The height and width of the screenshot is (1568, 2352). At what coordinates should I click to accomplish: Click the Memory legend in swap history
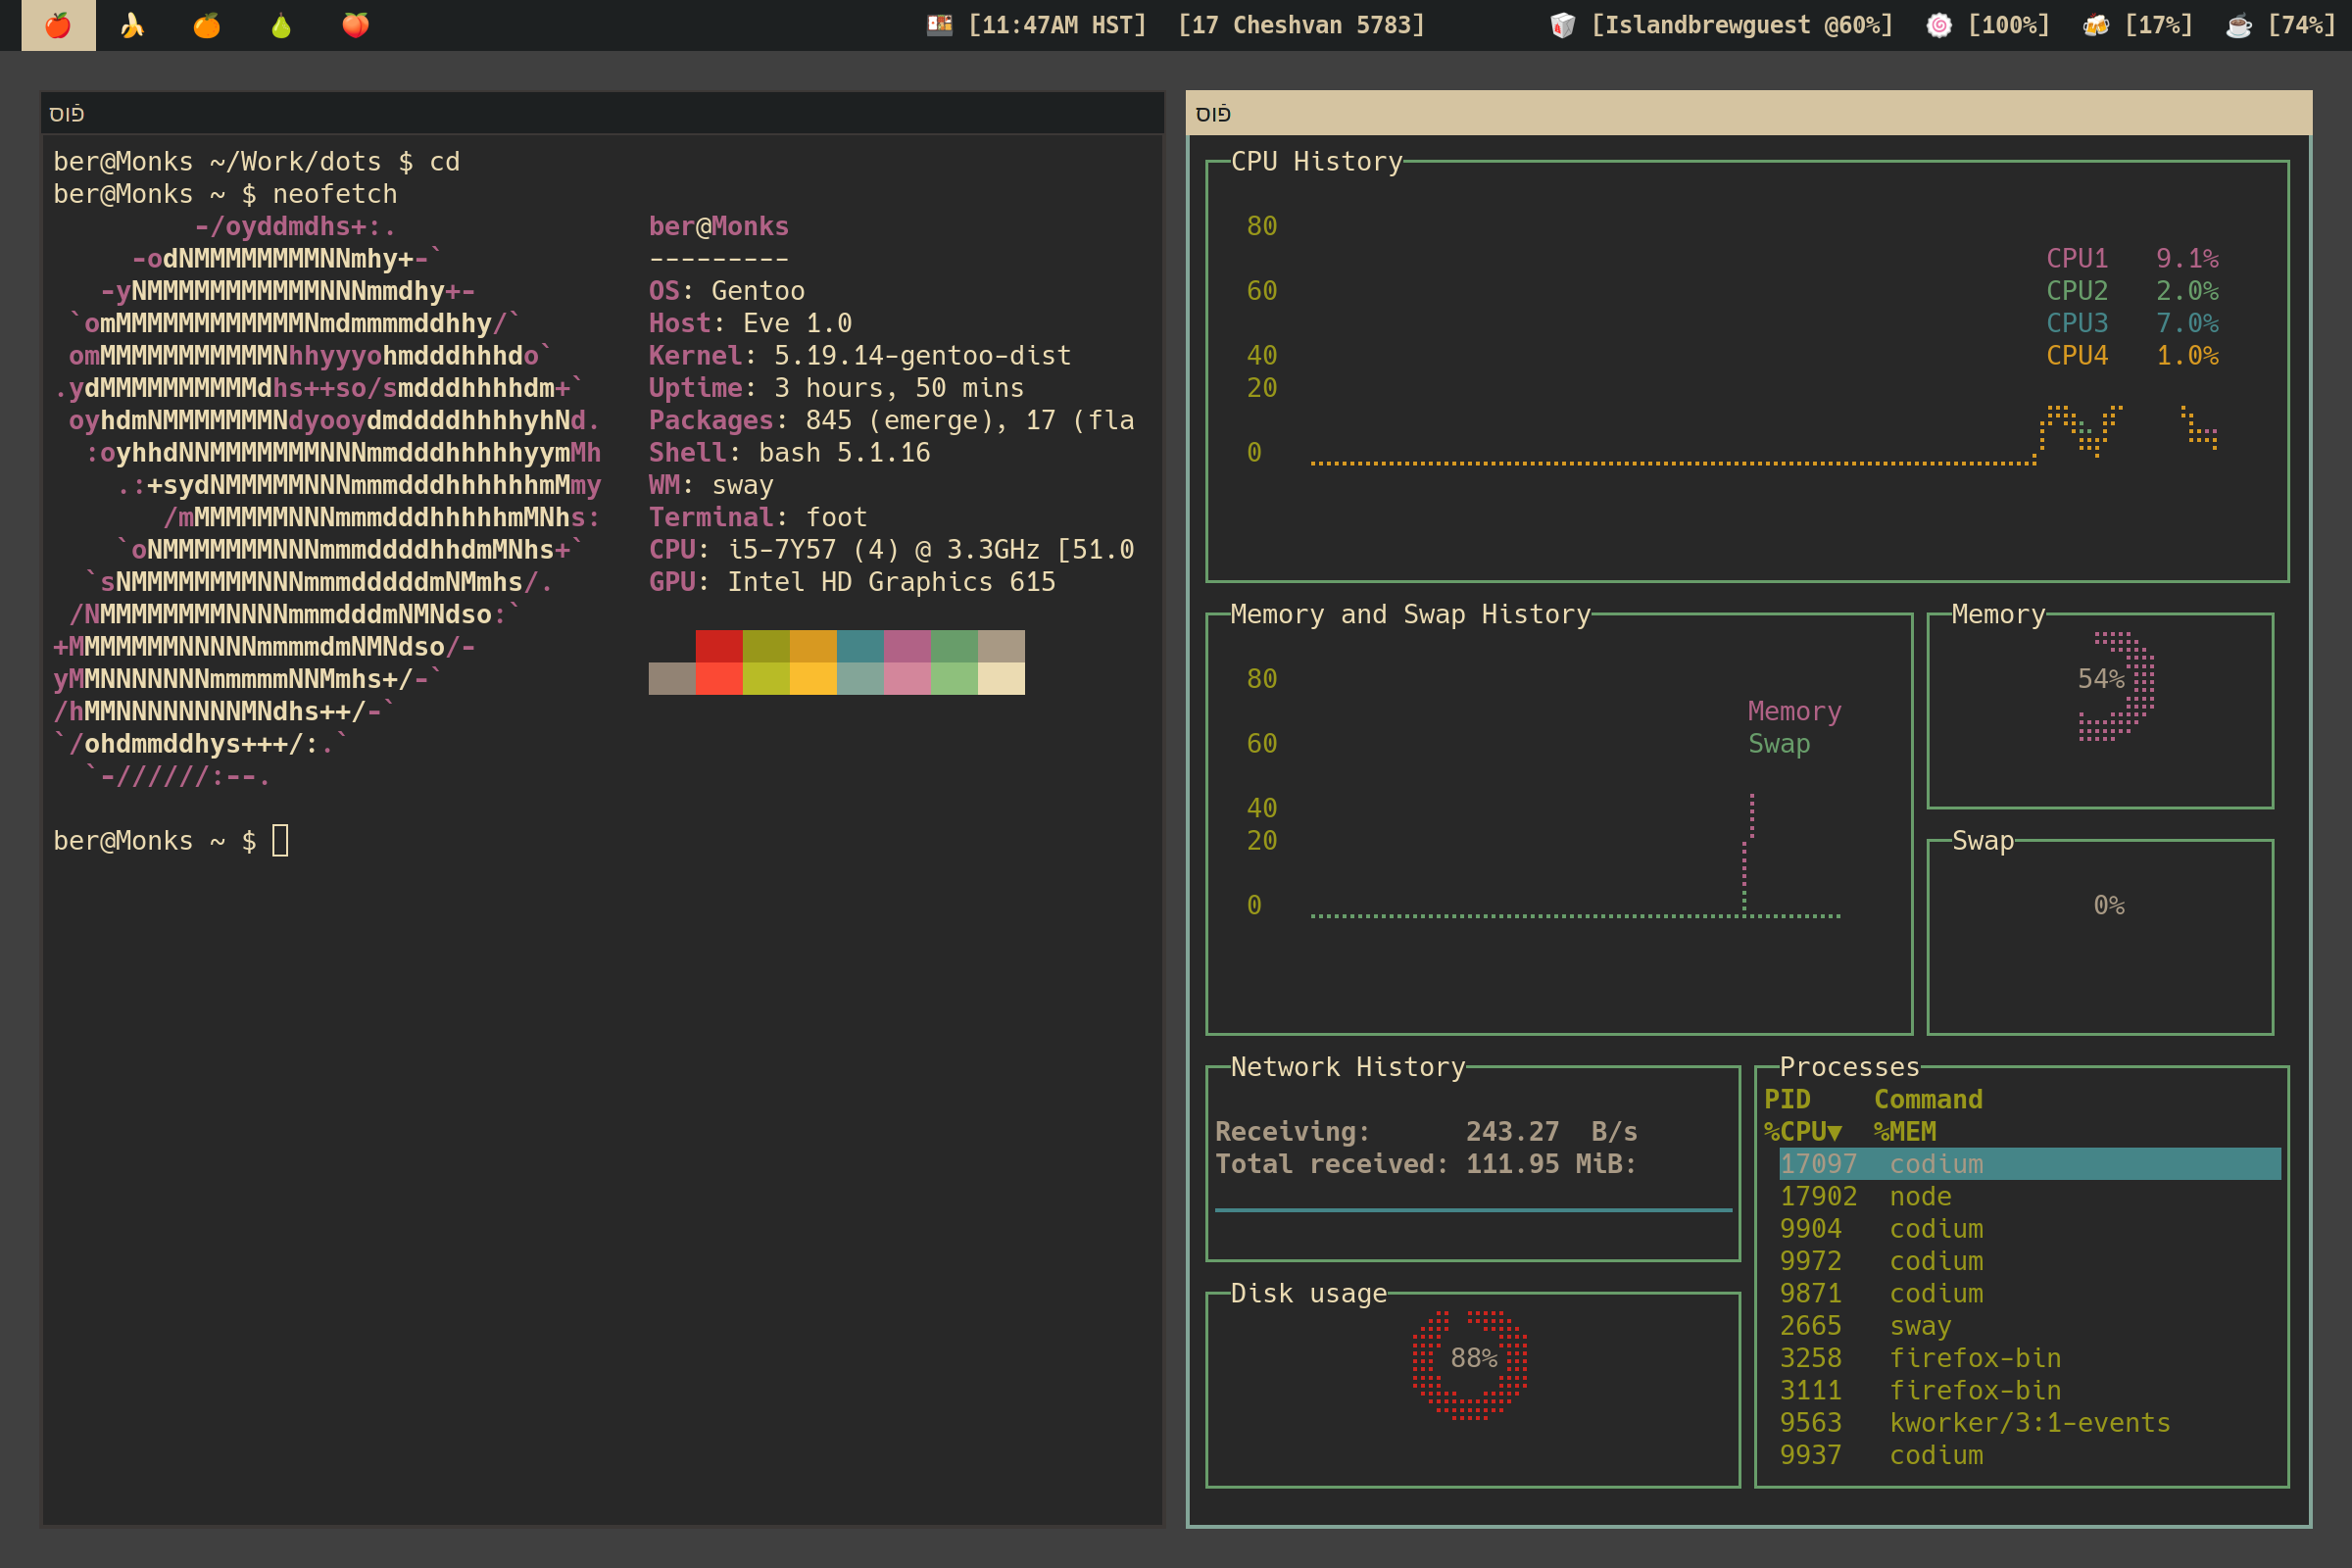[1794, 711]
